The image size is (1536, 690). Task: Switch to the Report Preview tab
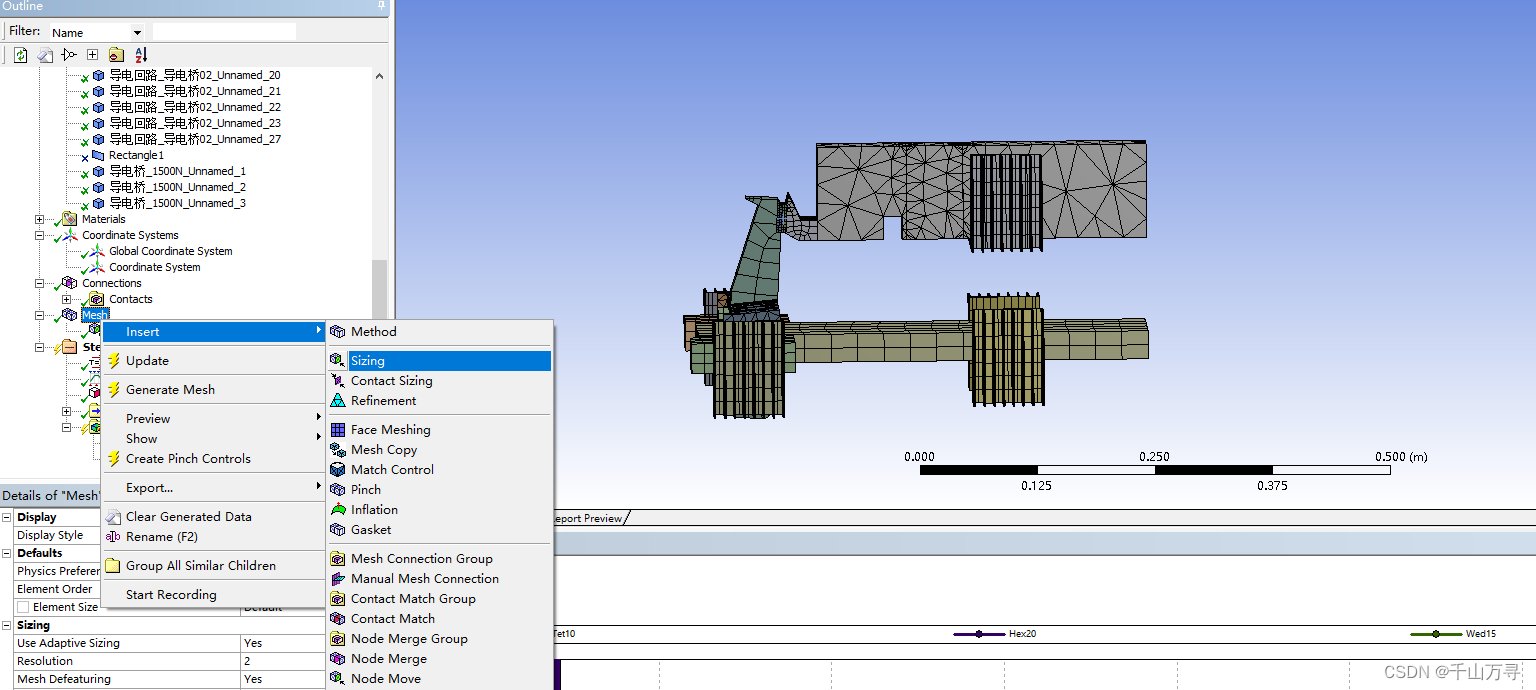click(589, 518)
